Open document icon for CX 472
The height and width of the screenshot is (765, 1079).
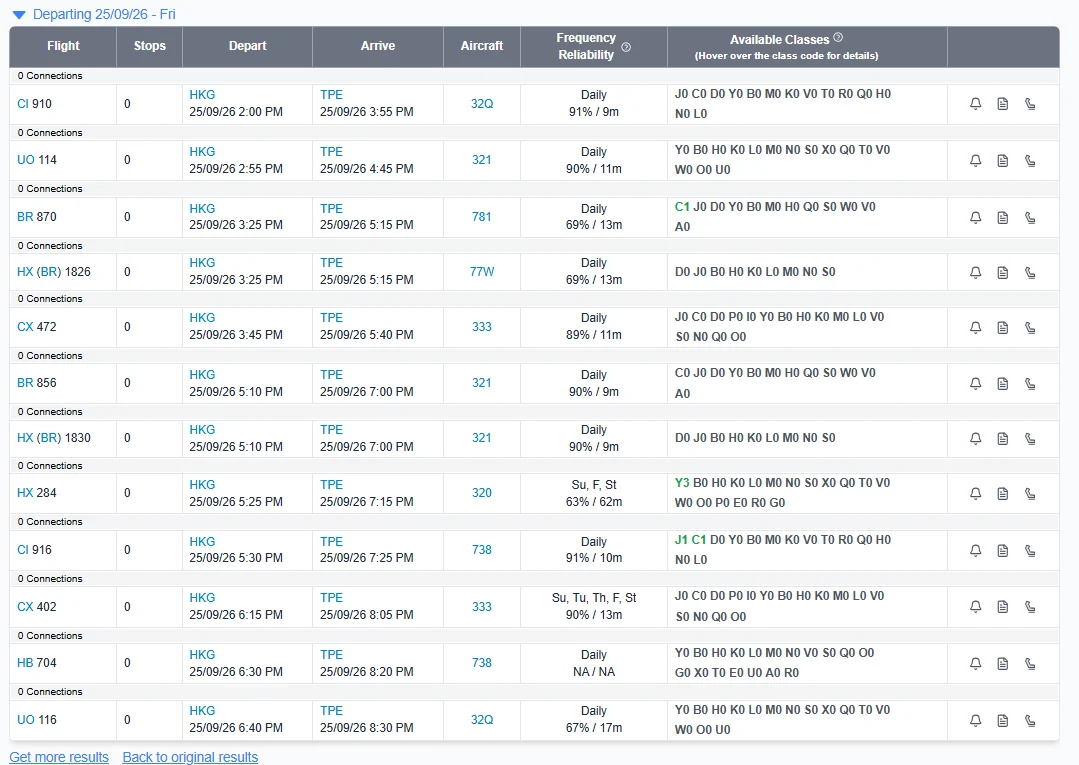1003,327
